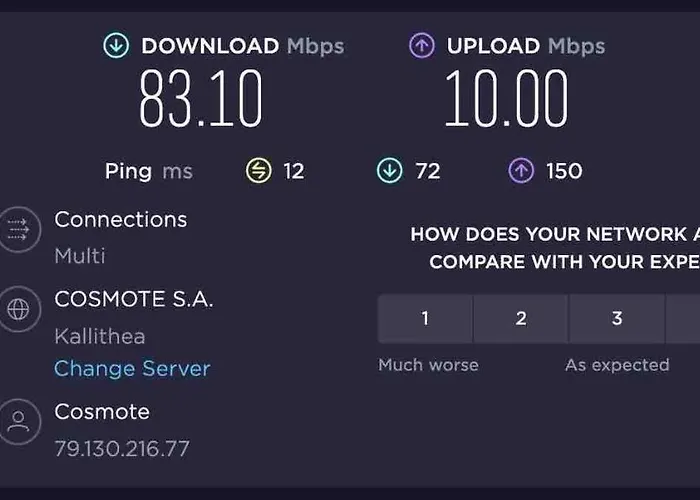
Task: Click the teal download latency icon
Action: point(389,171)
